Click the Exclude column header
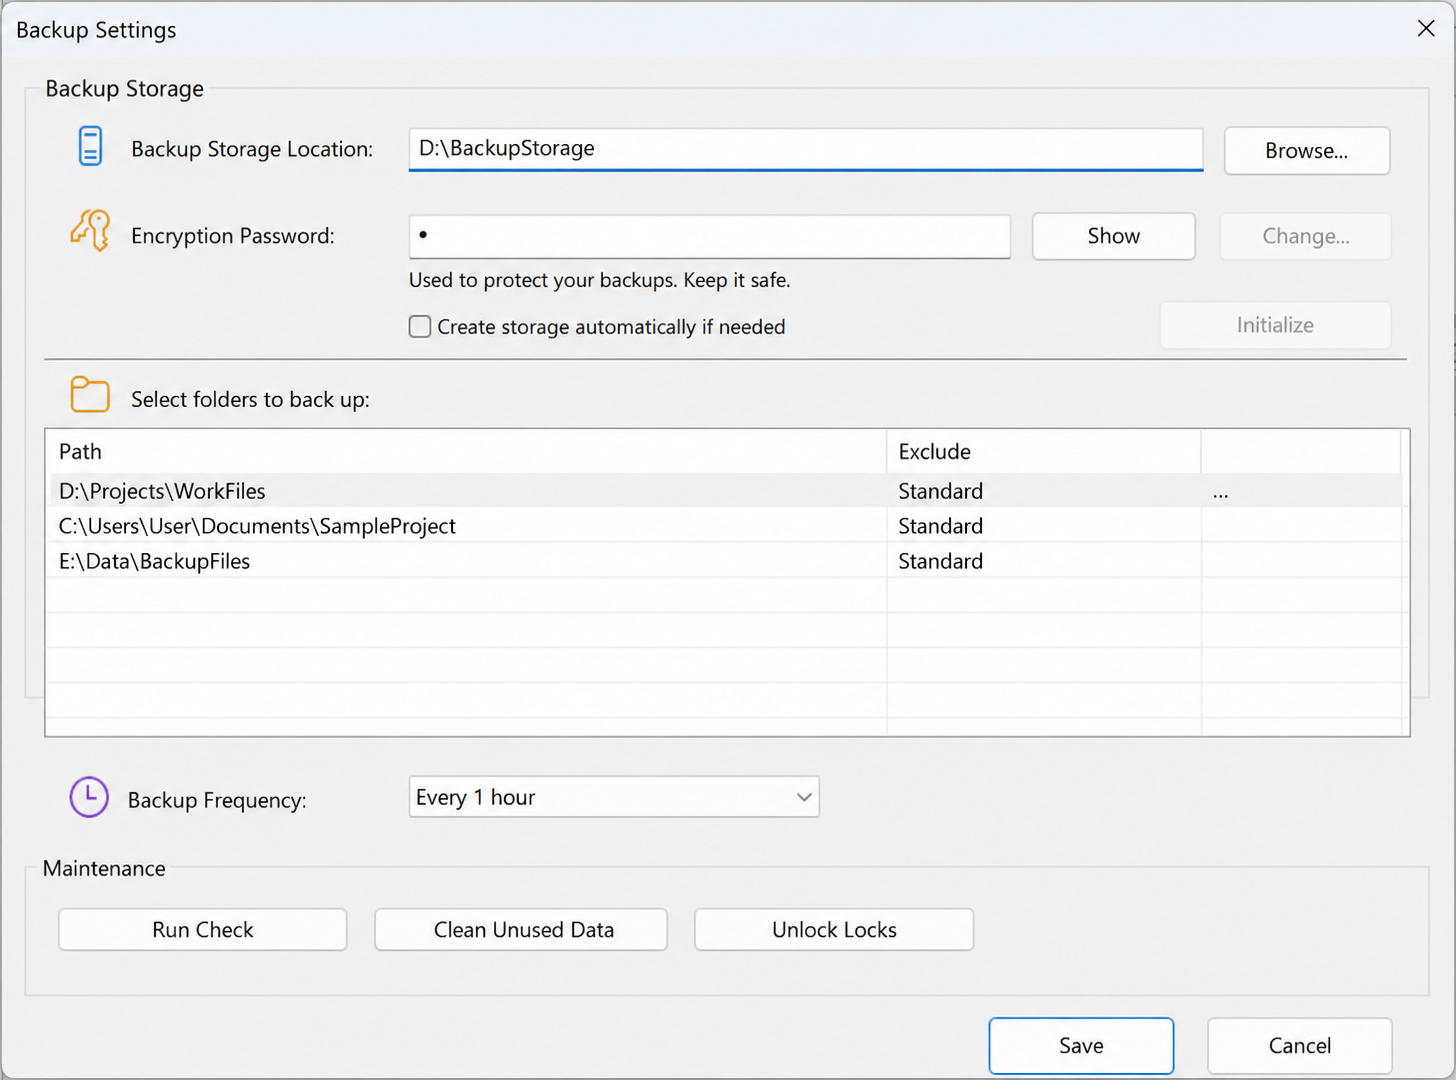Image resolution: width=1456 pixels, height=1080 pixels. [1043, 452]
